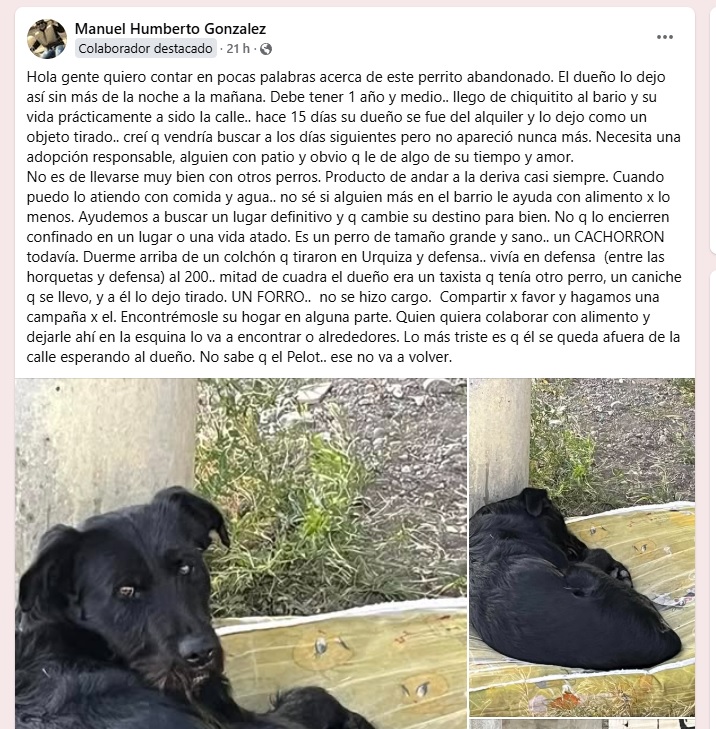Click the word CACHORRON in the post text
The image size is (716, 729).
[619, 237]
